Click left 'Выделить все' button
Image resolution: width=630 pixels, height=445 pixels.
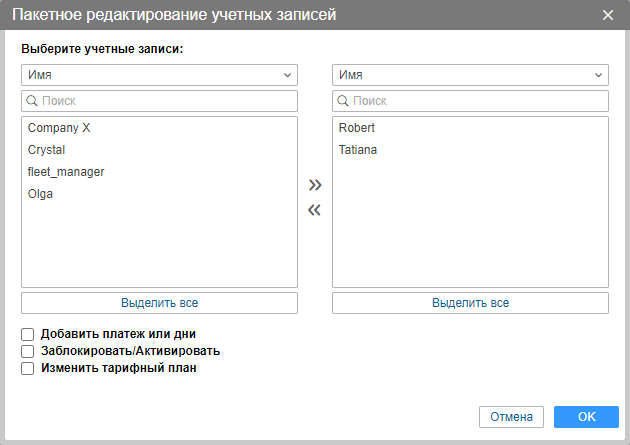pos(160,303)
